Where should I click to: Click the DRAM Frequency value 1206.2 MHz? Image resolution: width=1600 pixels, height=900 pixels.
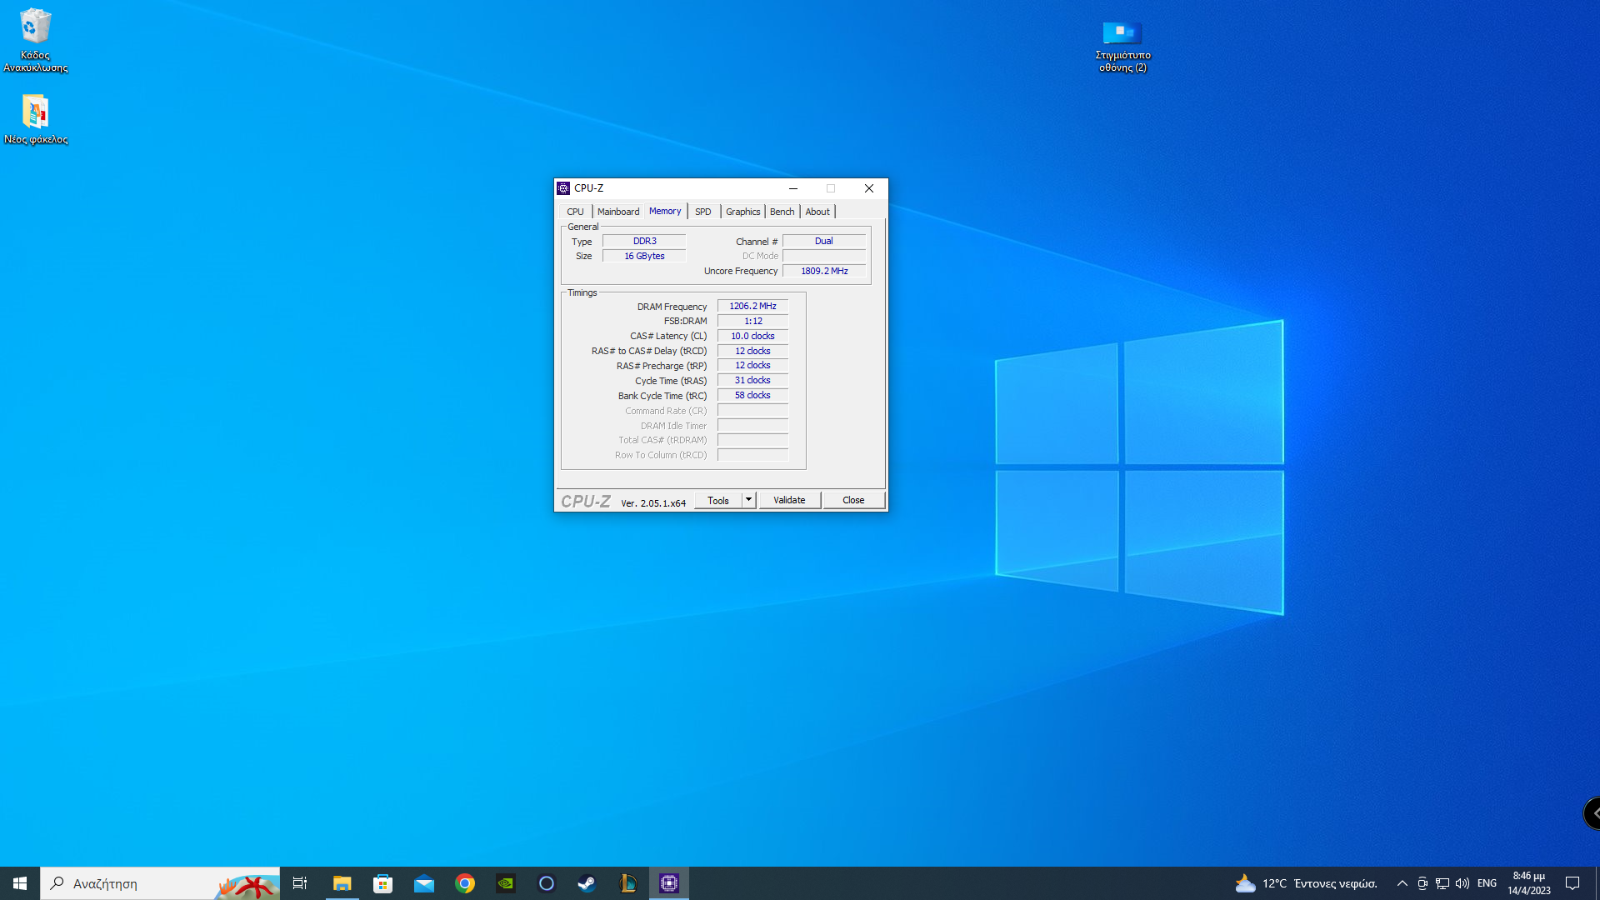pos(753,306)
